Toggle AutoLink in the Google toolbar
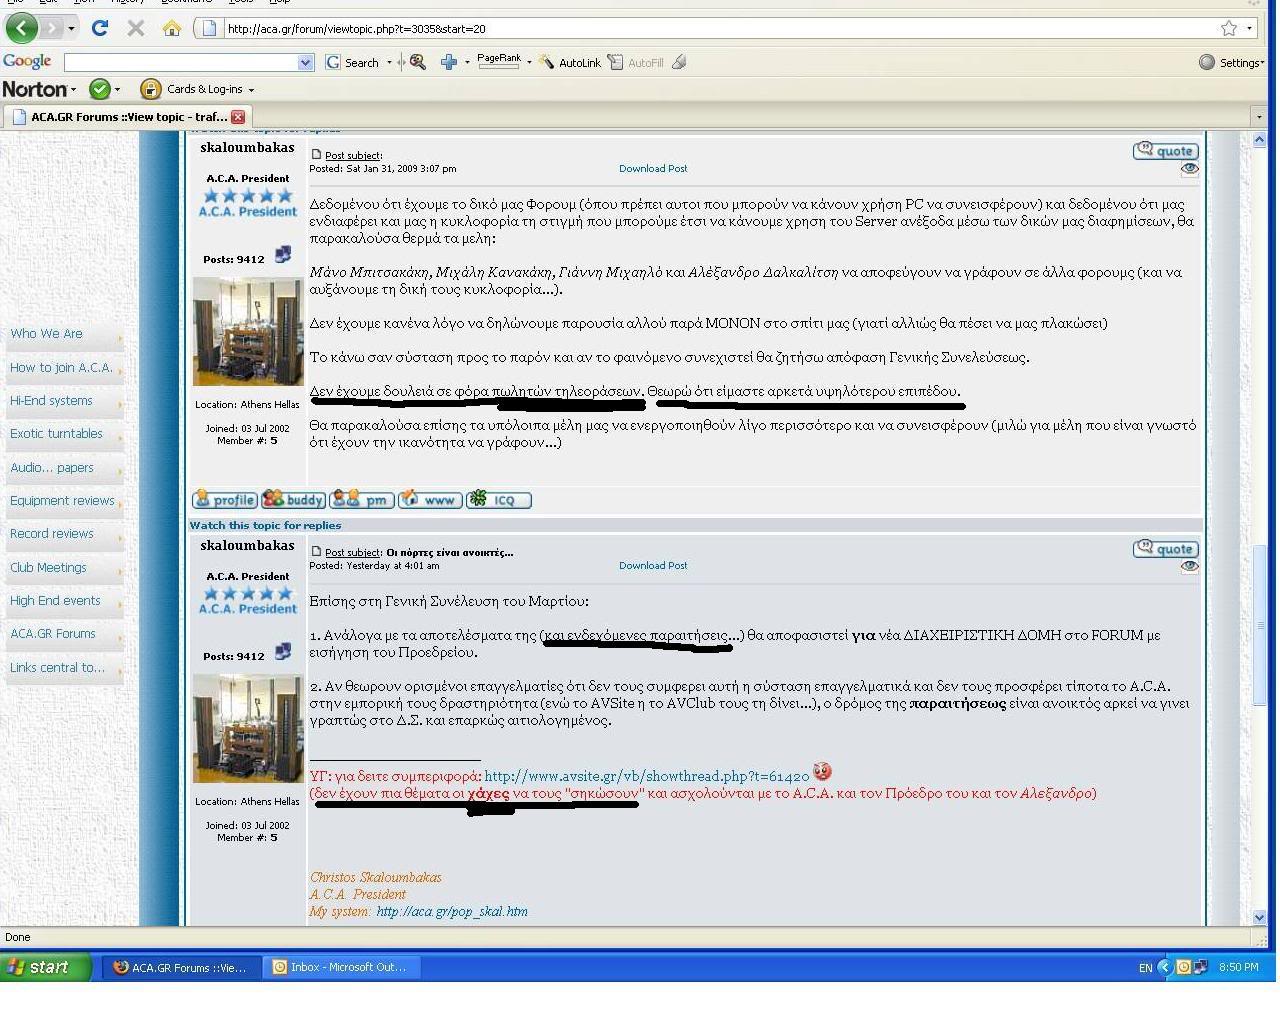 click(570, 62)
